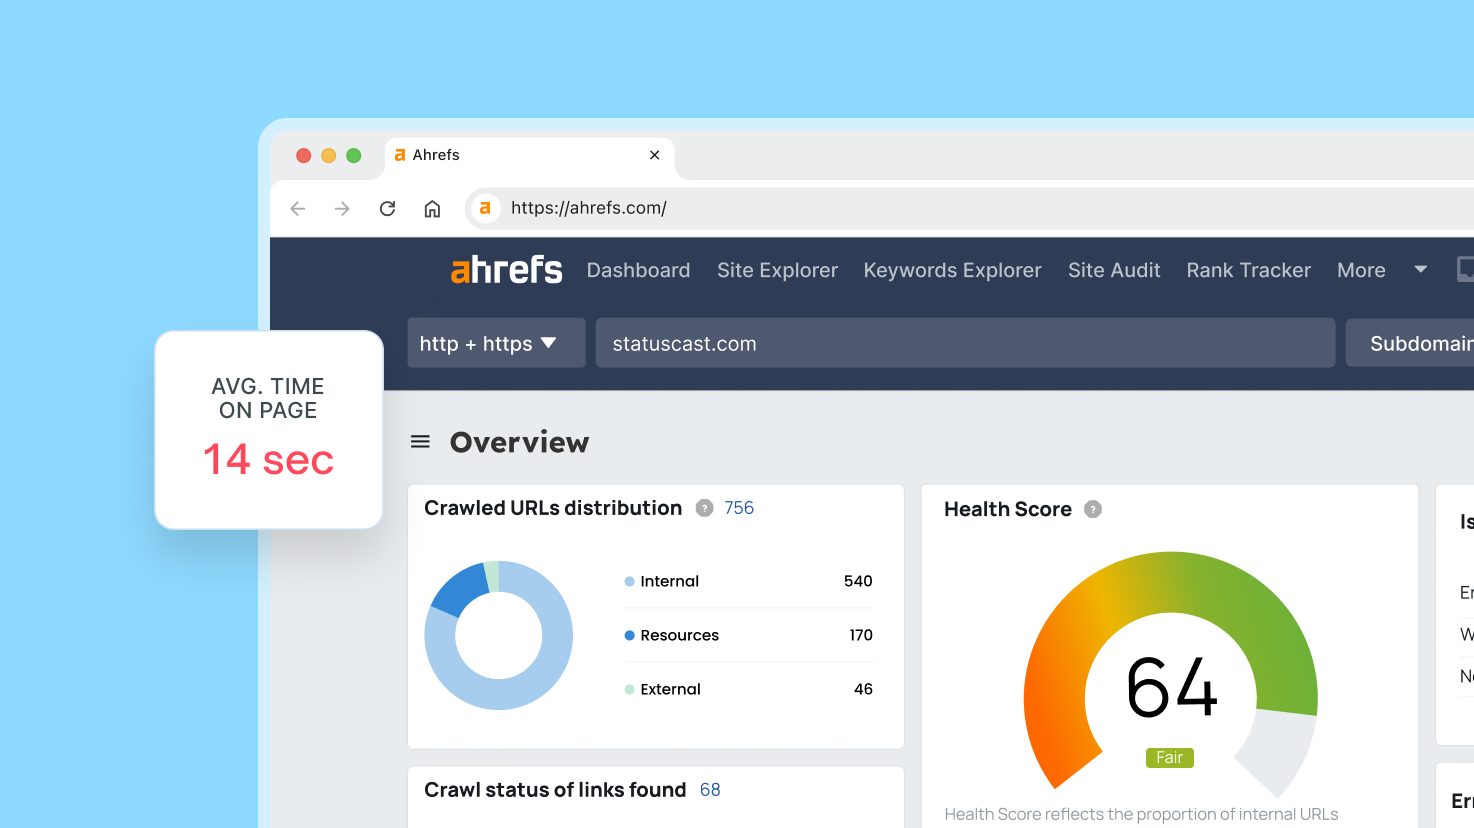The width and height of the screenshot is (1474, 828).
Task: Go to Site Audit
Action: [x=1114, y=270]
